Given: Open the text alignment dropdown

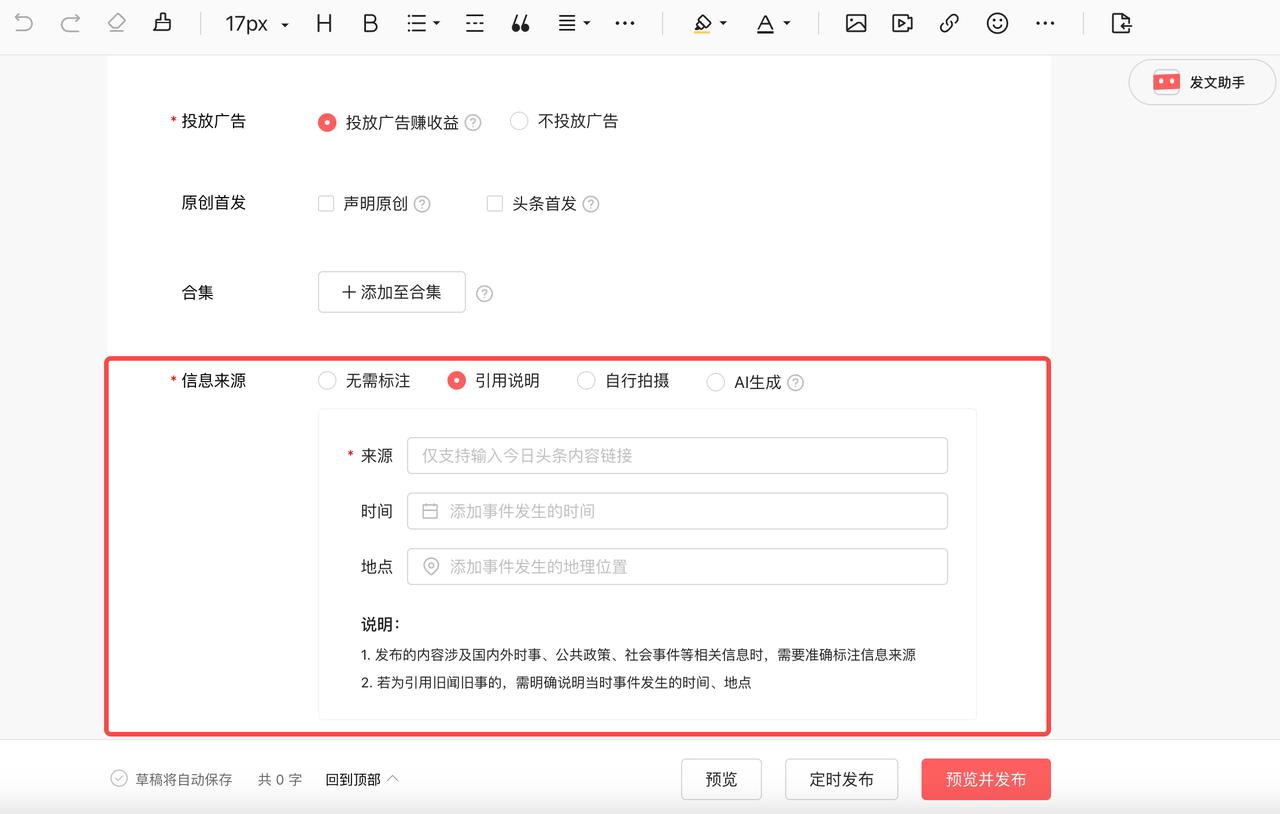Looking at the screenshot, I should [x=573, y=22].
